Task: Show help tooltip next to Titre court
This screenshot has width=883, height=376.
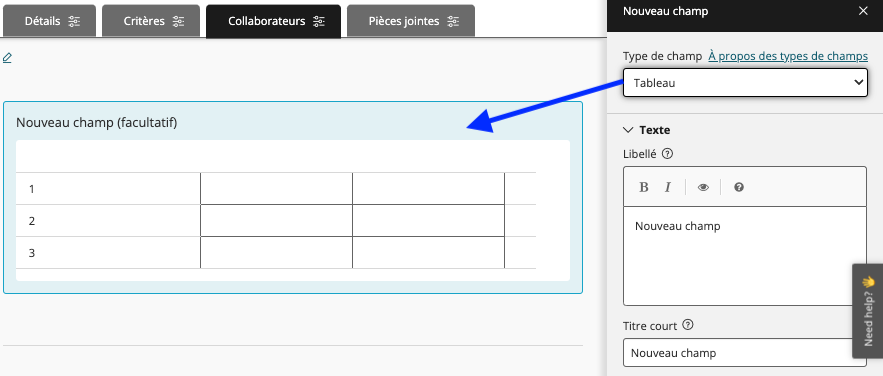Action: [688, 325]
